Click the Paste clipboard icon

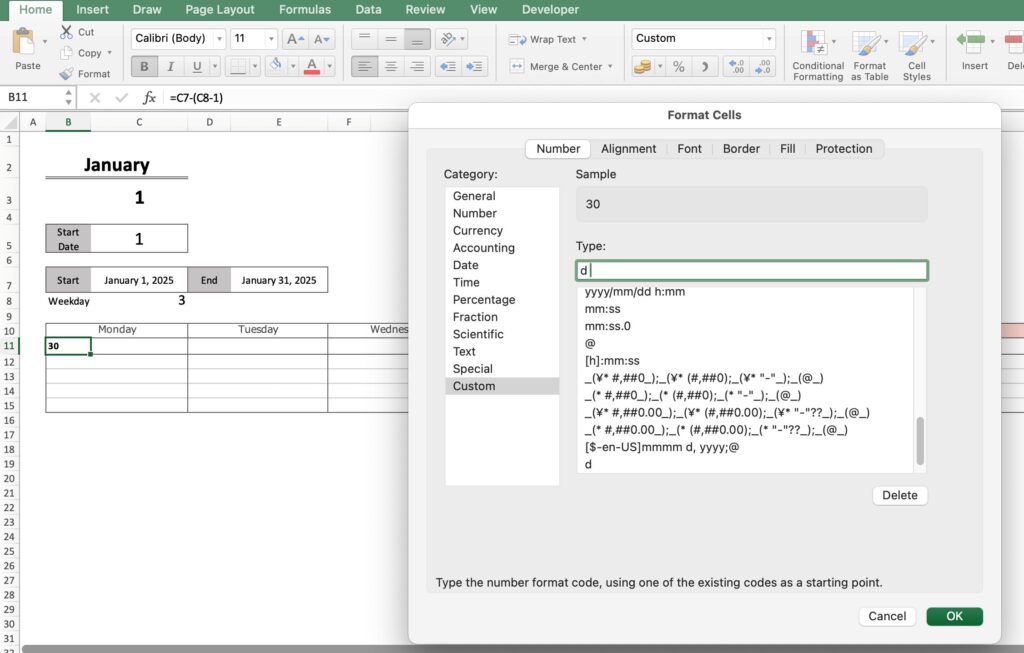tap(25, 42)
